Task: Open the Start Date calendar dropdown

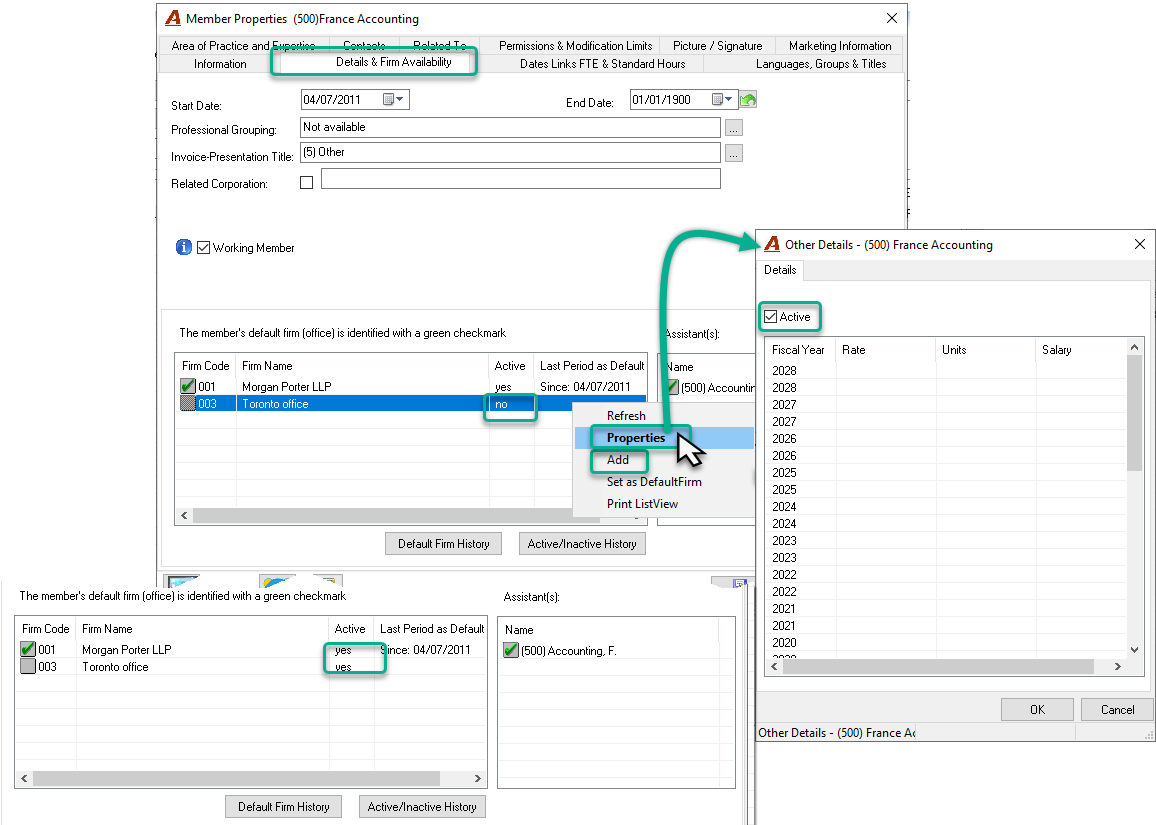Action: tap(394, 100)
